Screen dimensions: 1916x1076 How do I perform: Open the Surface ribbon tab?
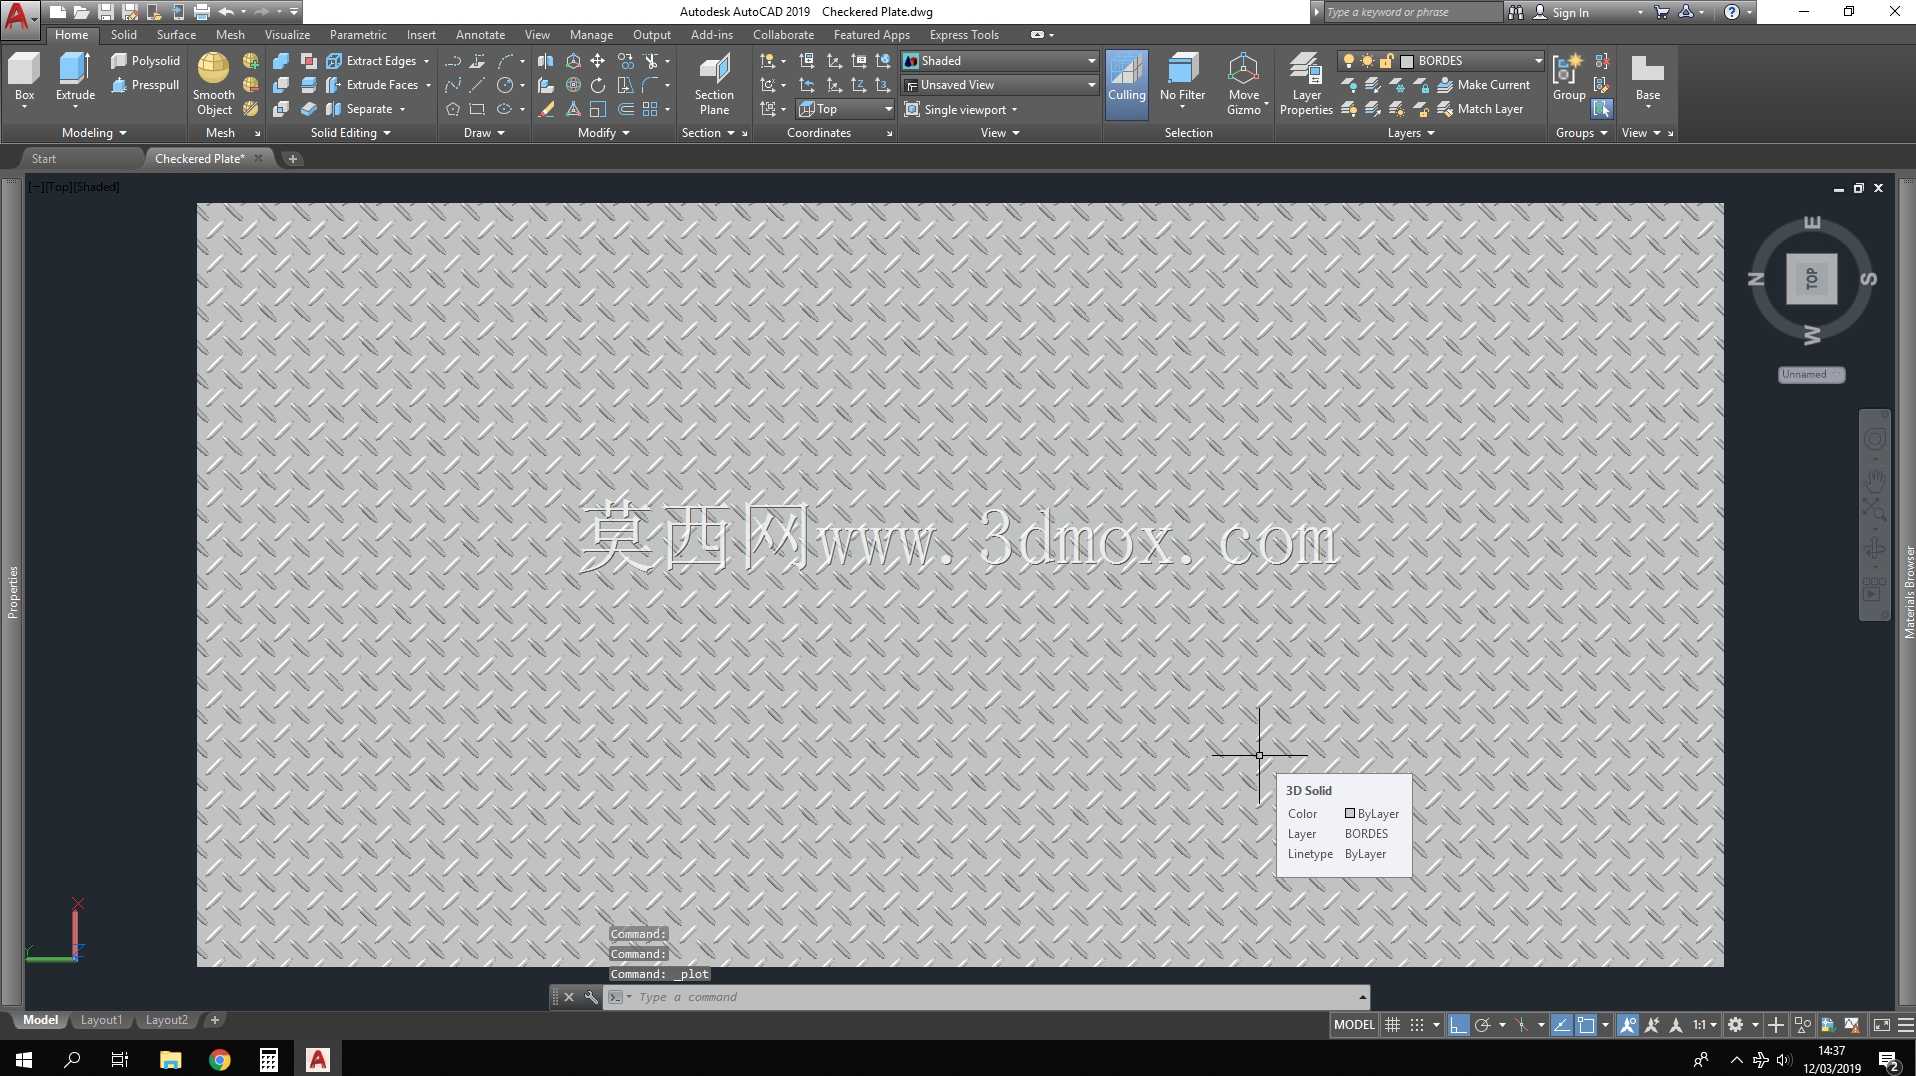[x=176, y=35]
